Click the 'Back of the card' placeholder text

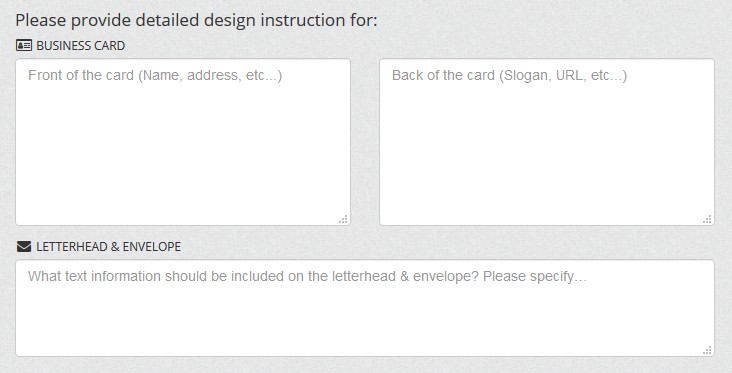point(443,75)
